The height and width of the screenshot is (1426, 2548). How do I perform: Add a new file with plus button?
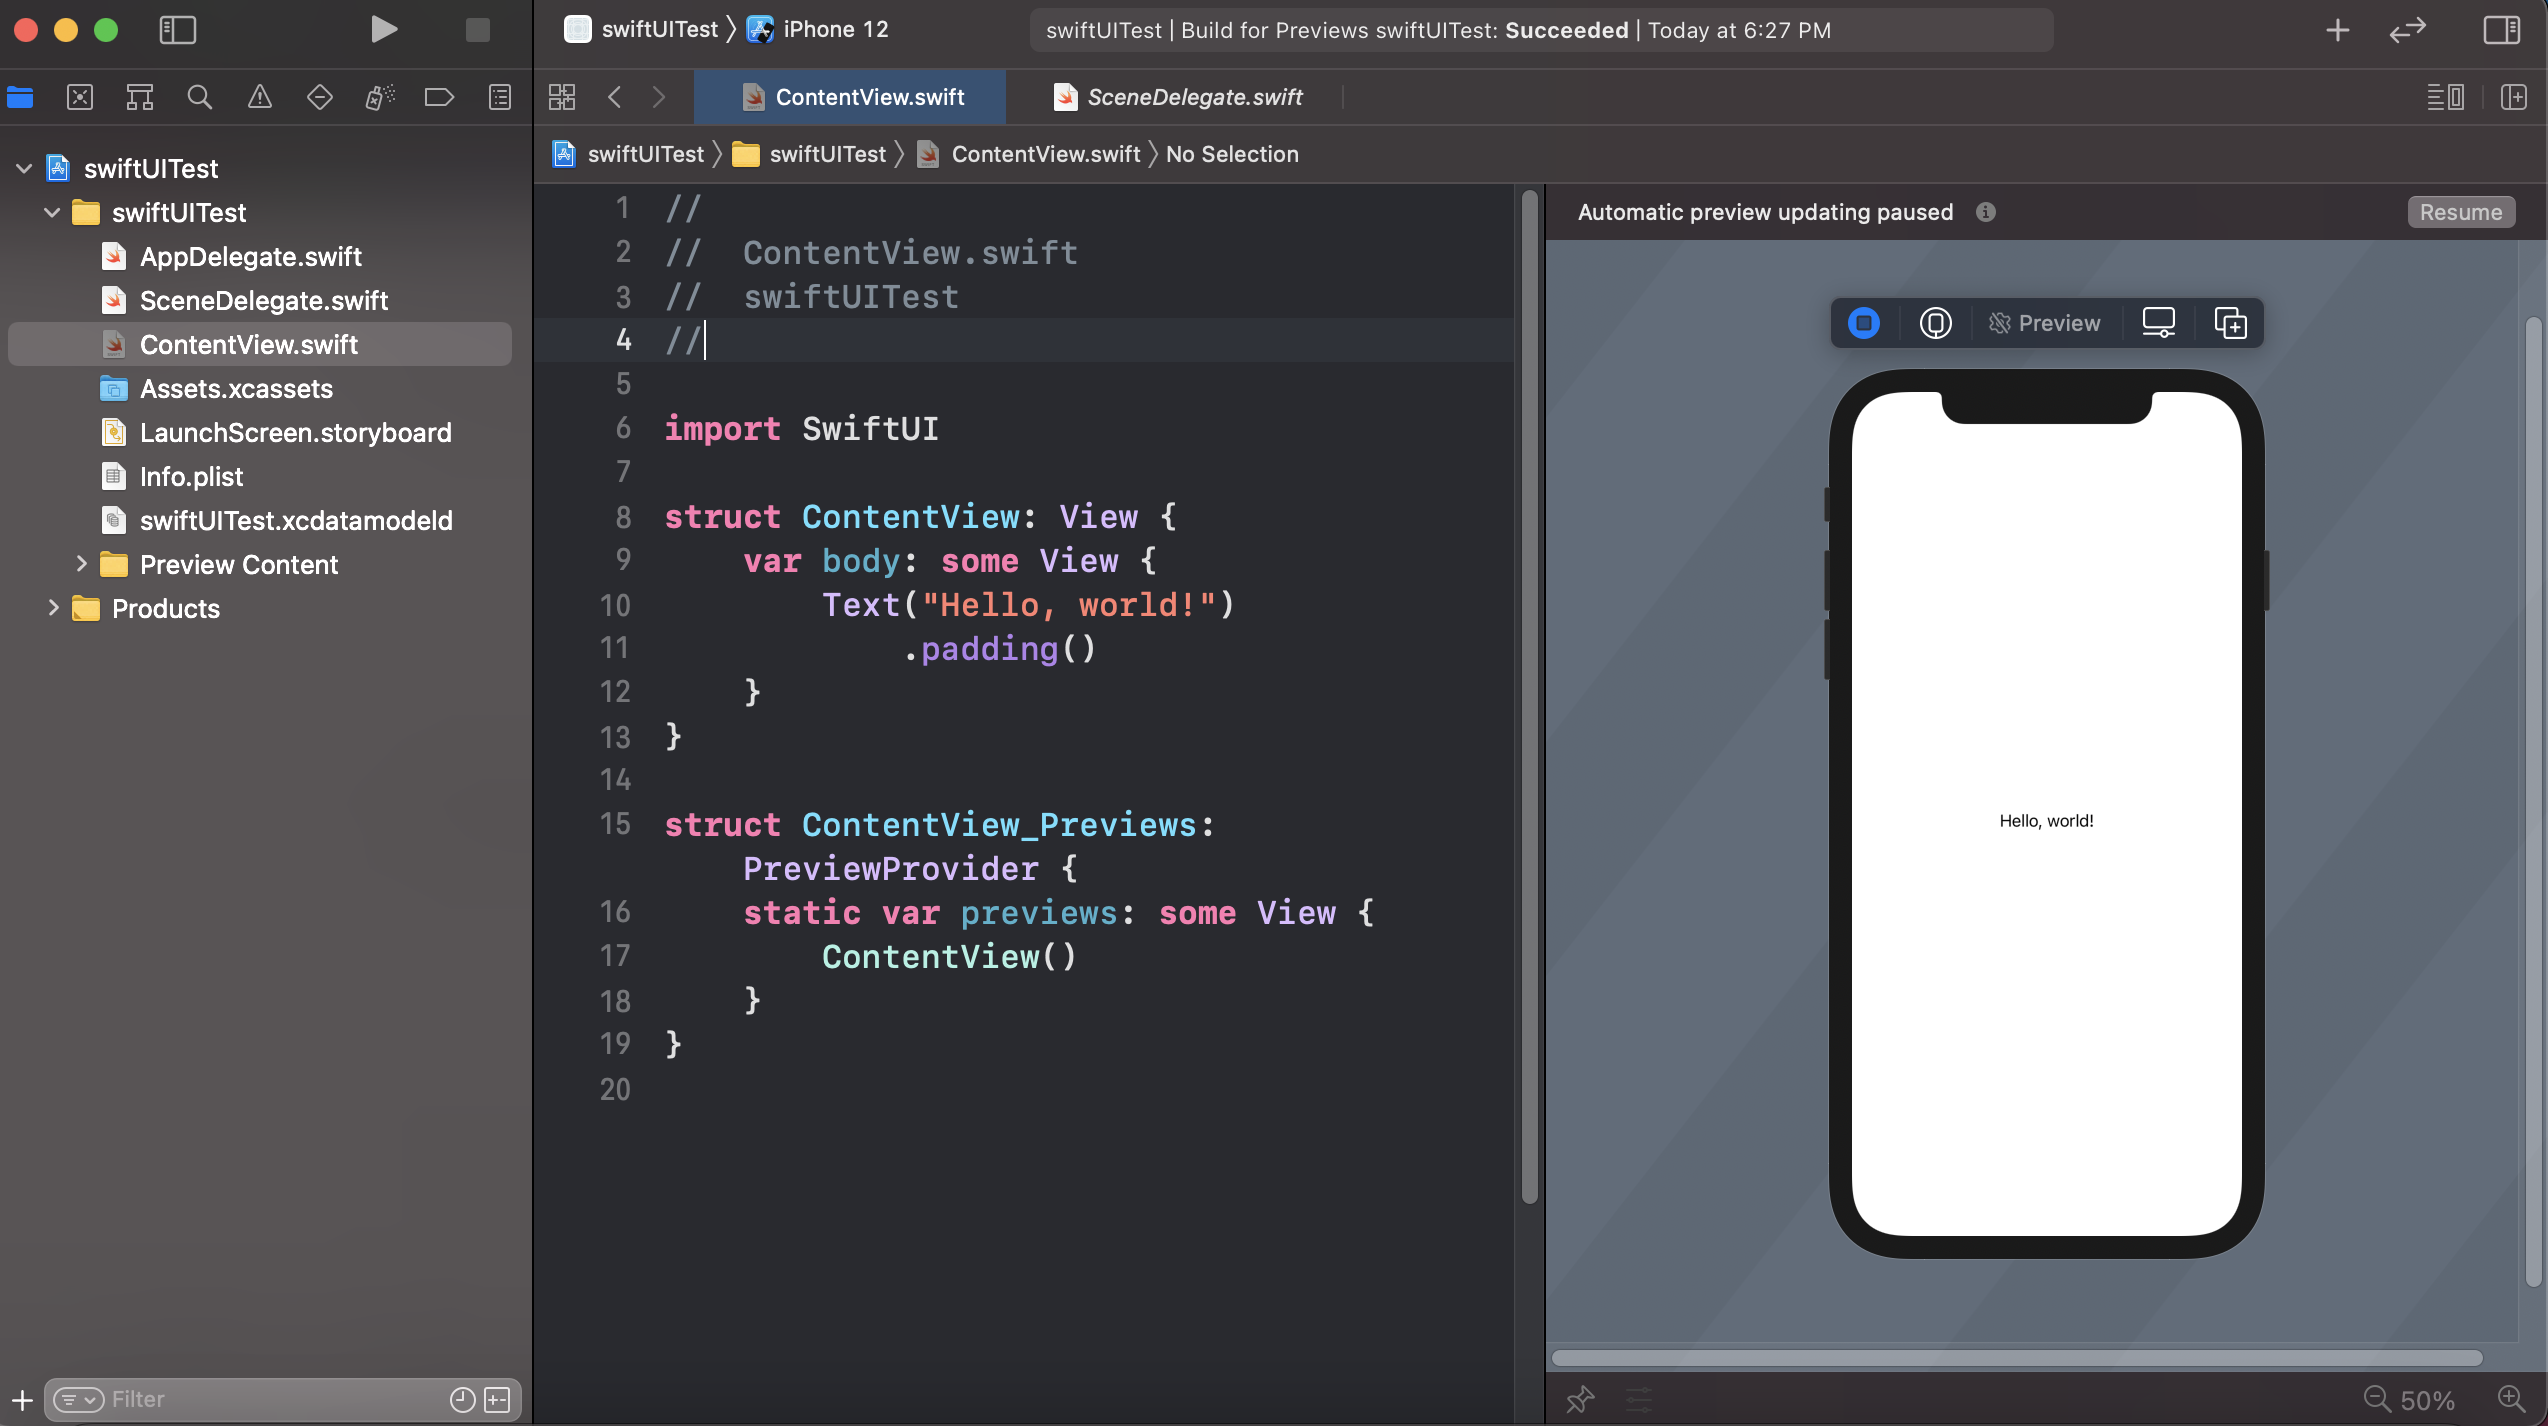tap(22, 1400)
